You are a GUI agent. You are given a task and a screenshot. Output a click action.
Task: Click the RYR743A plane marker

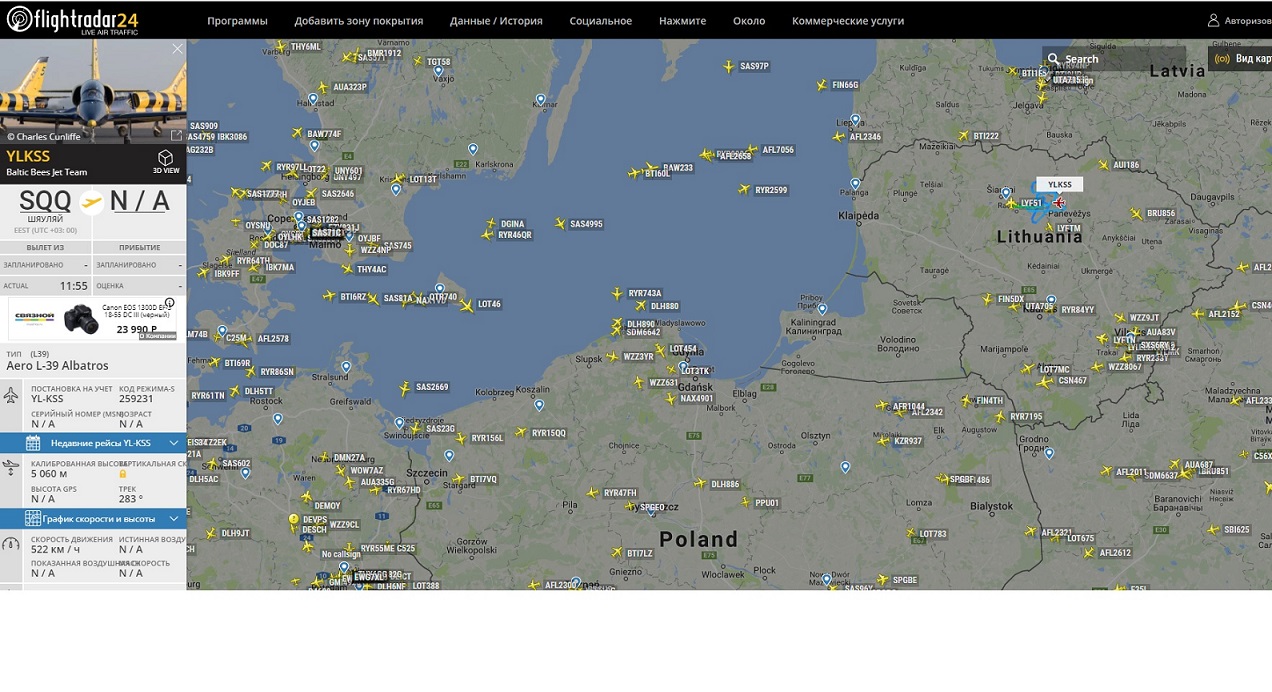(617, 293)
